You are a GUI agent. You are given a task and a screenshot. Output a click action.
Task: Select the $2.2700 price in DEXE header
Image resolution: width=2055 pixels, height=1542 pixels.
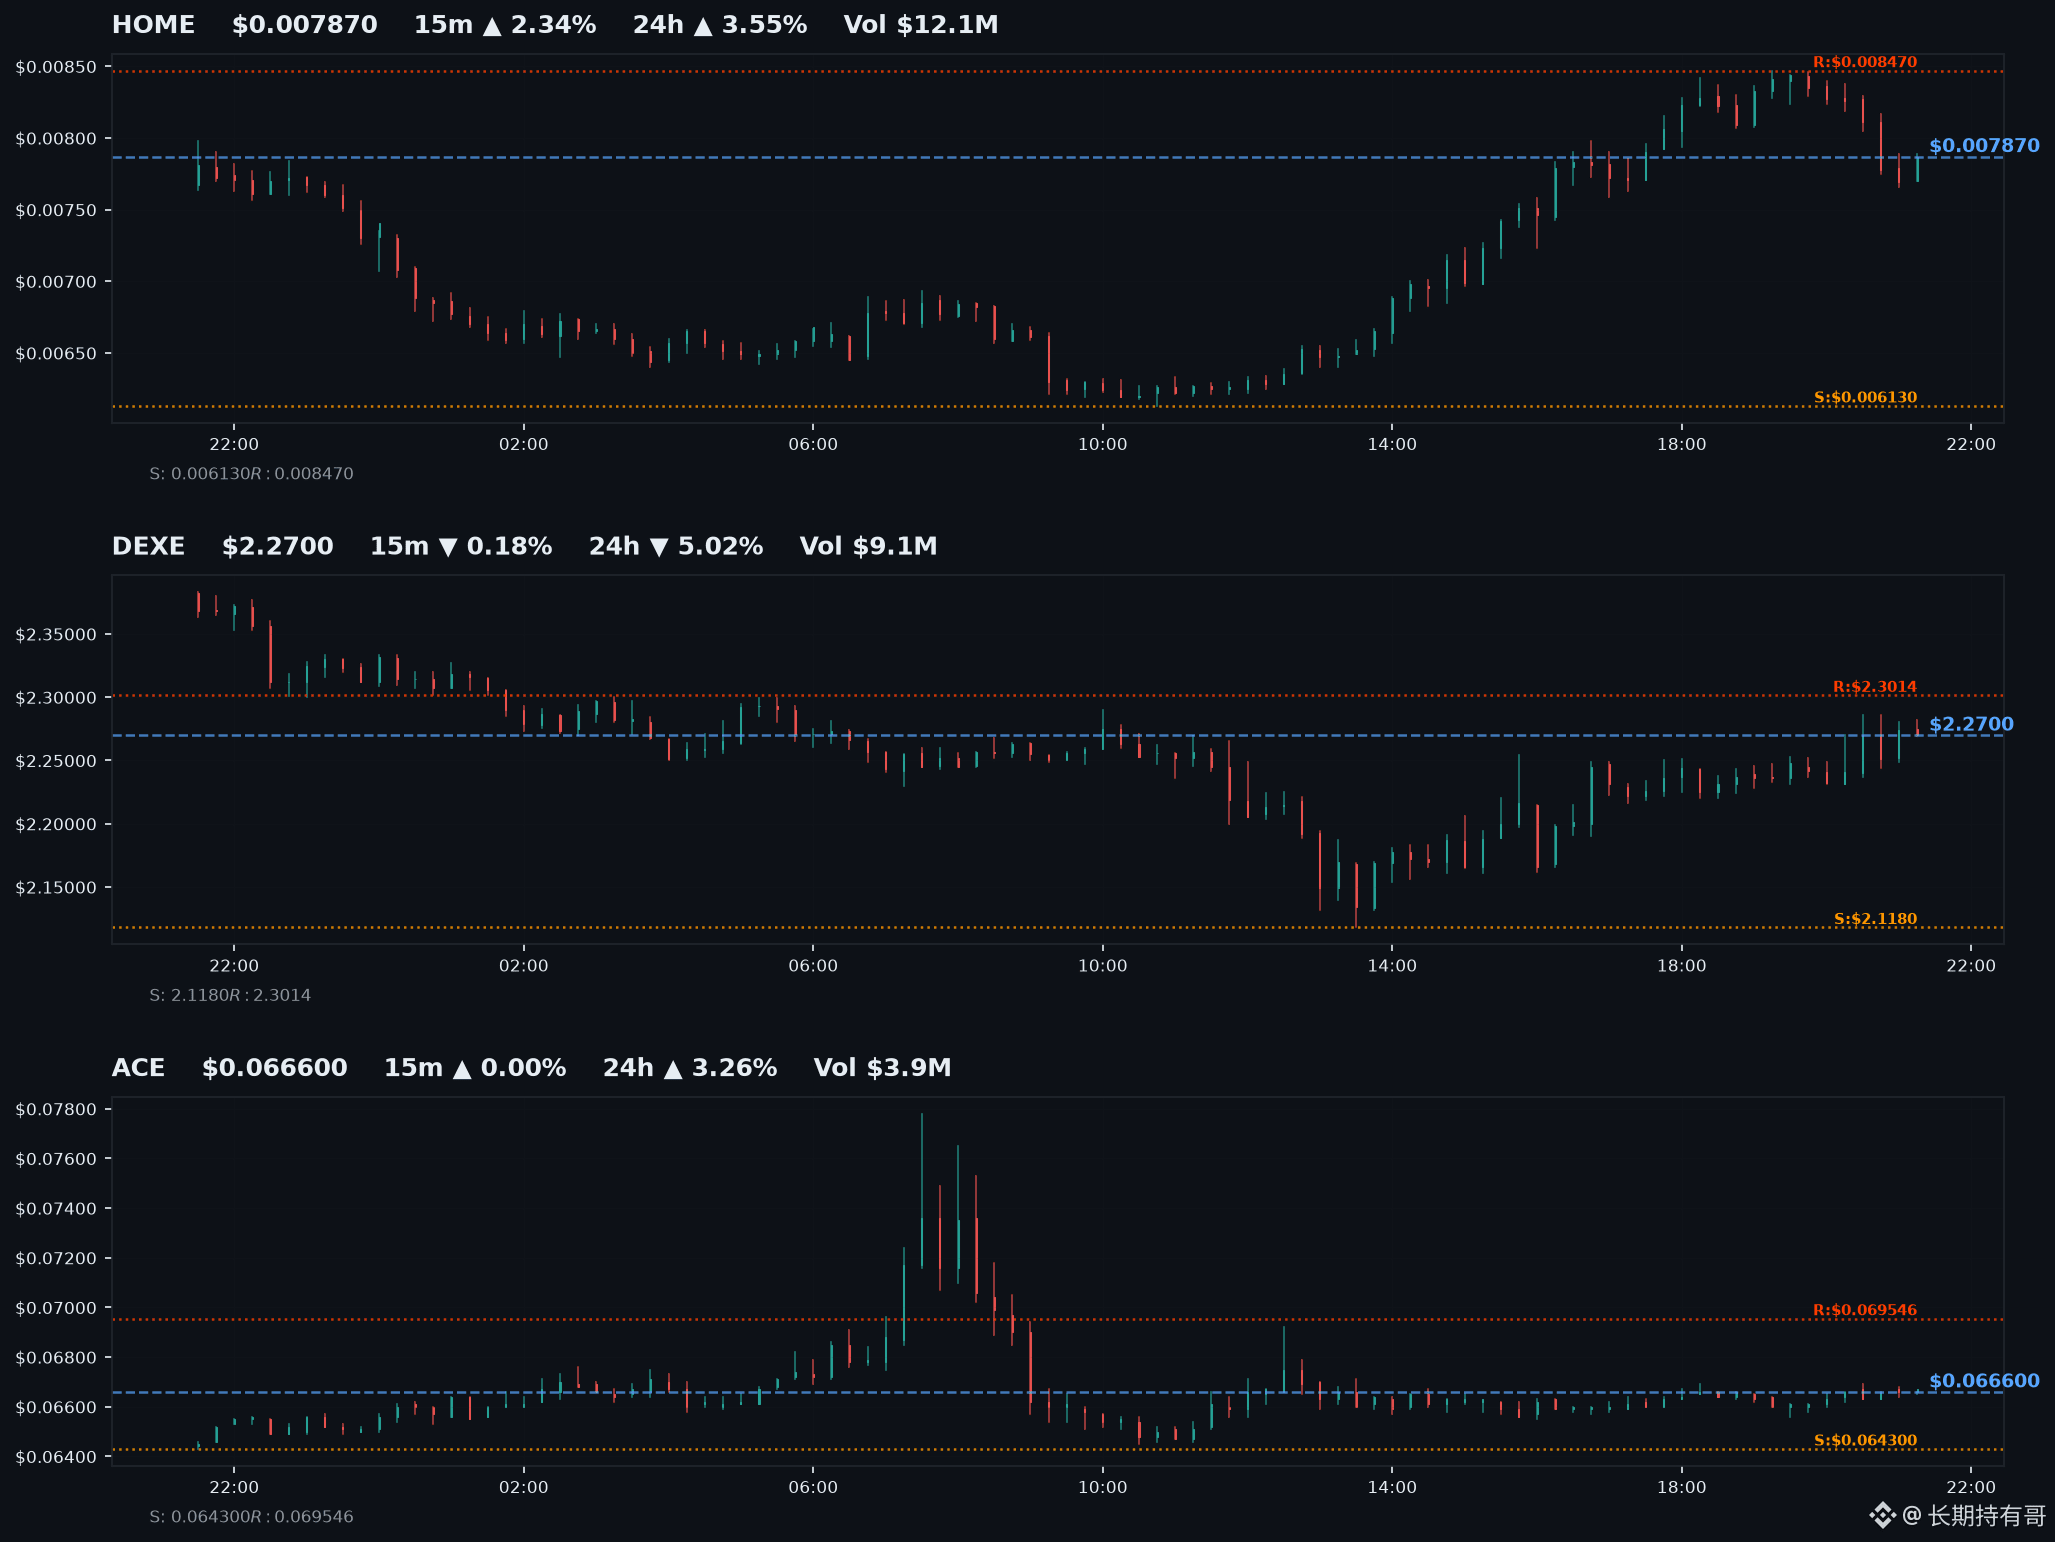pyautogui.click(x=278, y=547)
